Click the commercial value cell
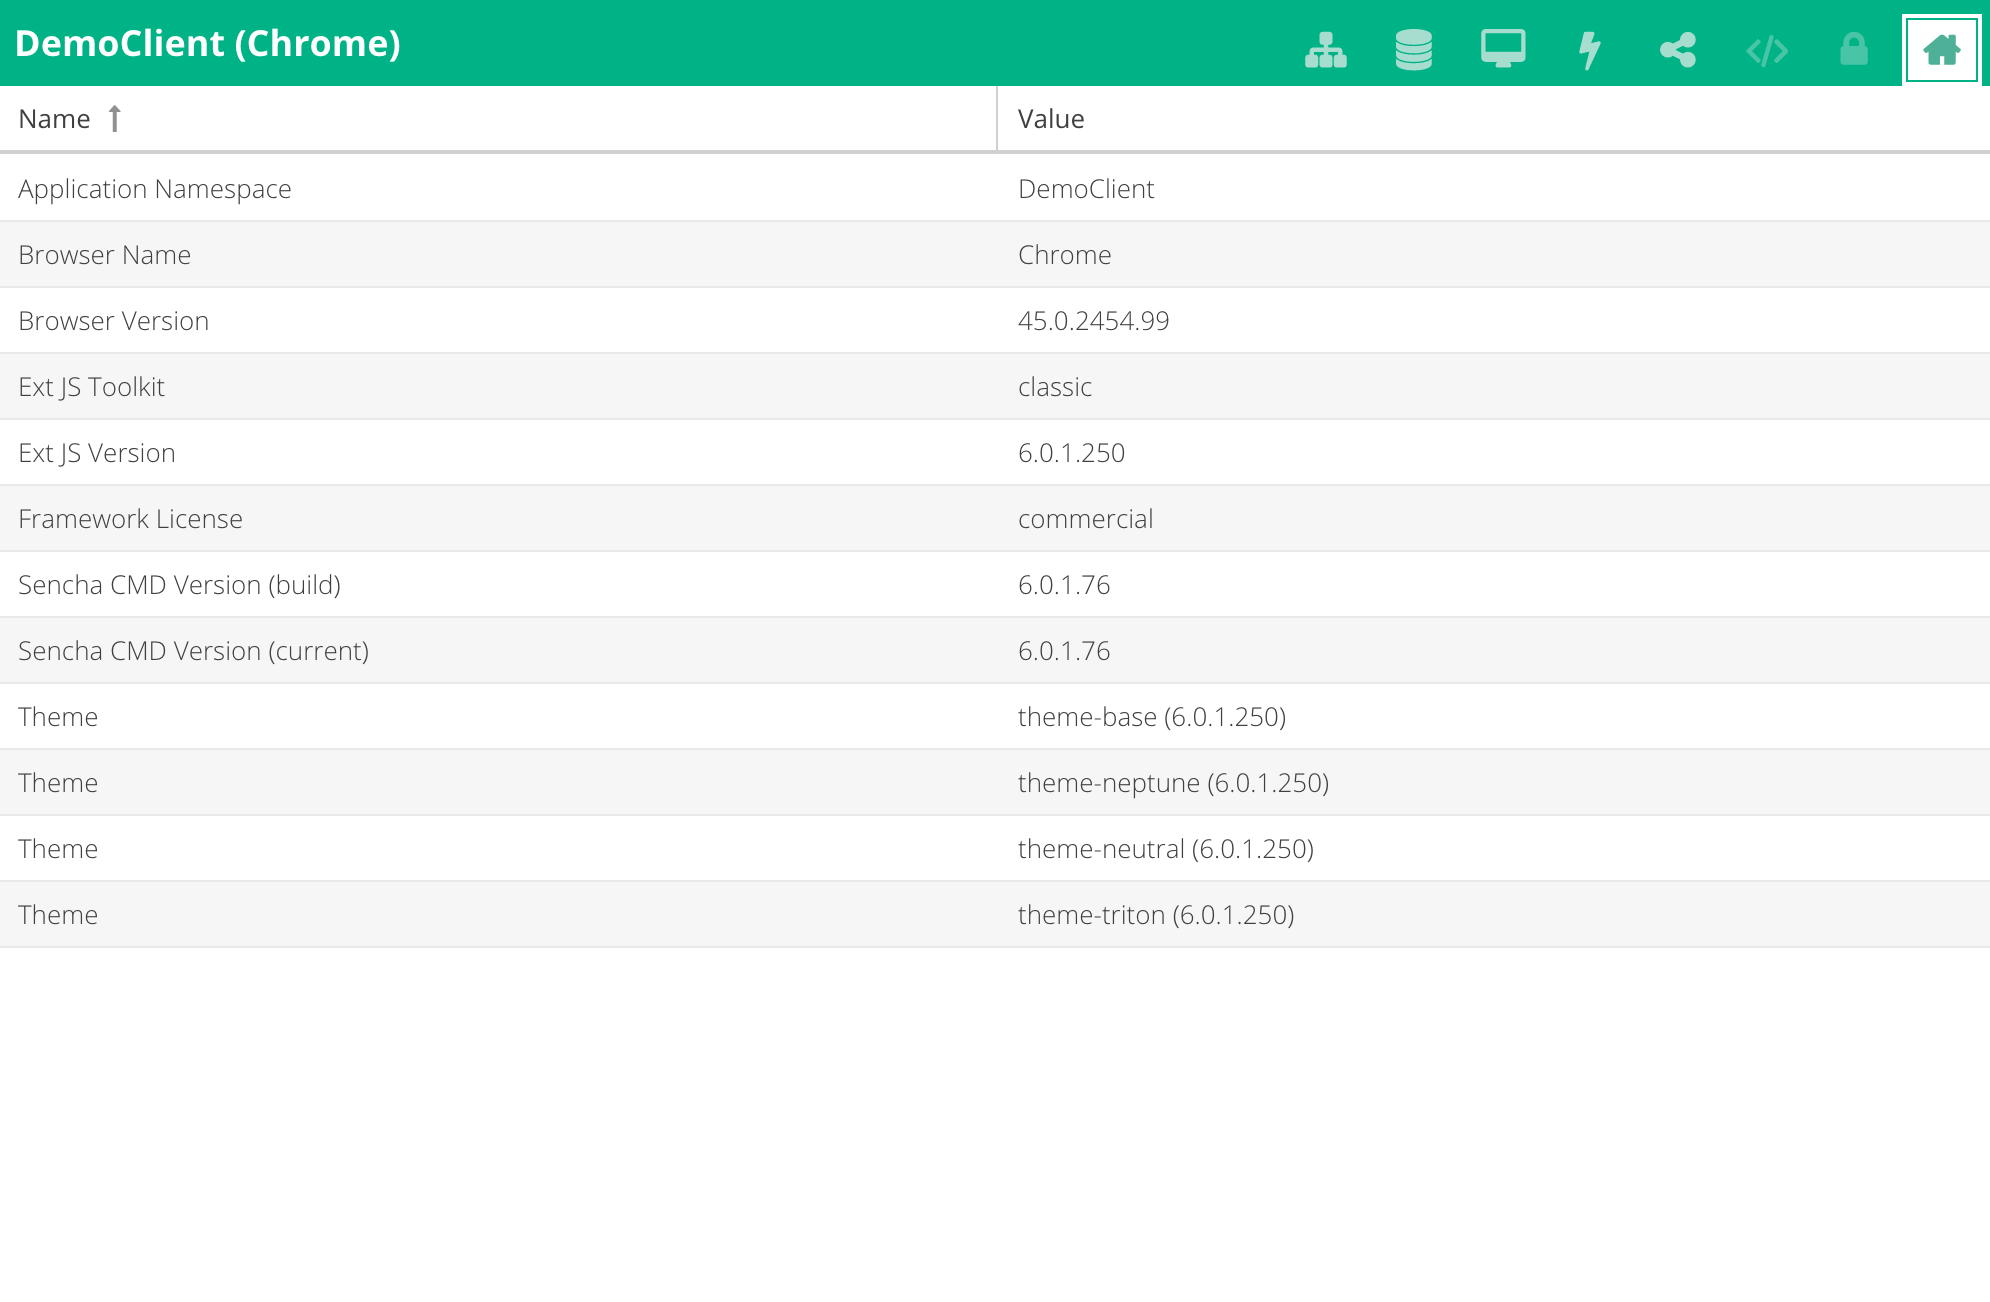This screenshot has height=1302, width=1990. pos(1494,518)
